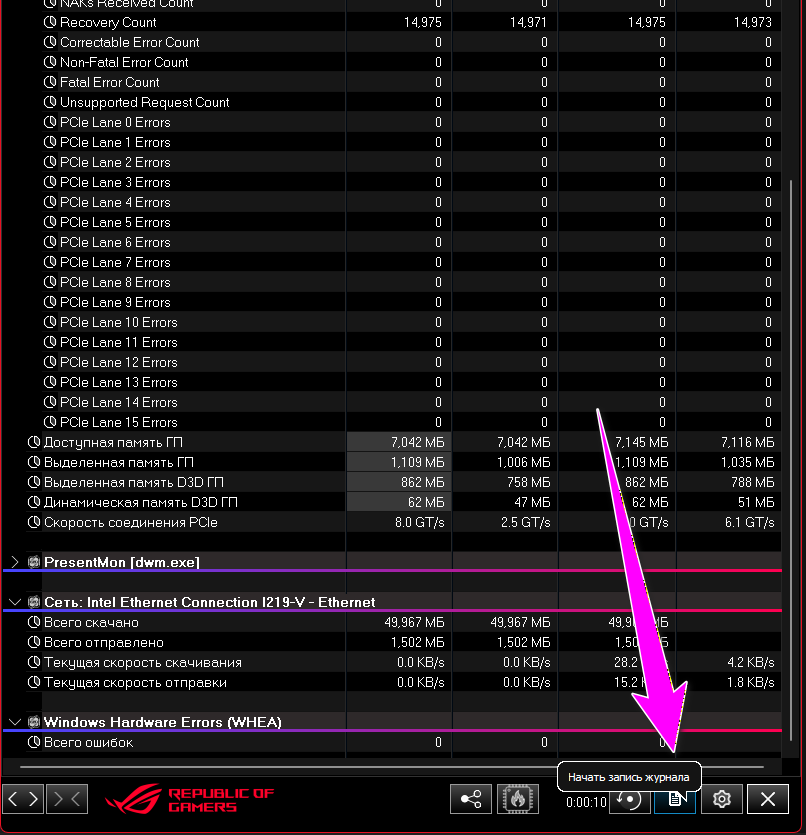Open the network share icon
This screenshot has height=835, width=806.
pyautogui.click(x=469, y=799)
